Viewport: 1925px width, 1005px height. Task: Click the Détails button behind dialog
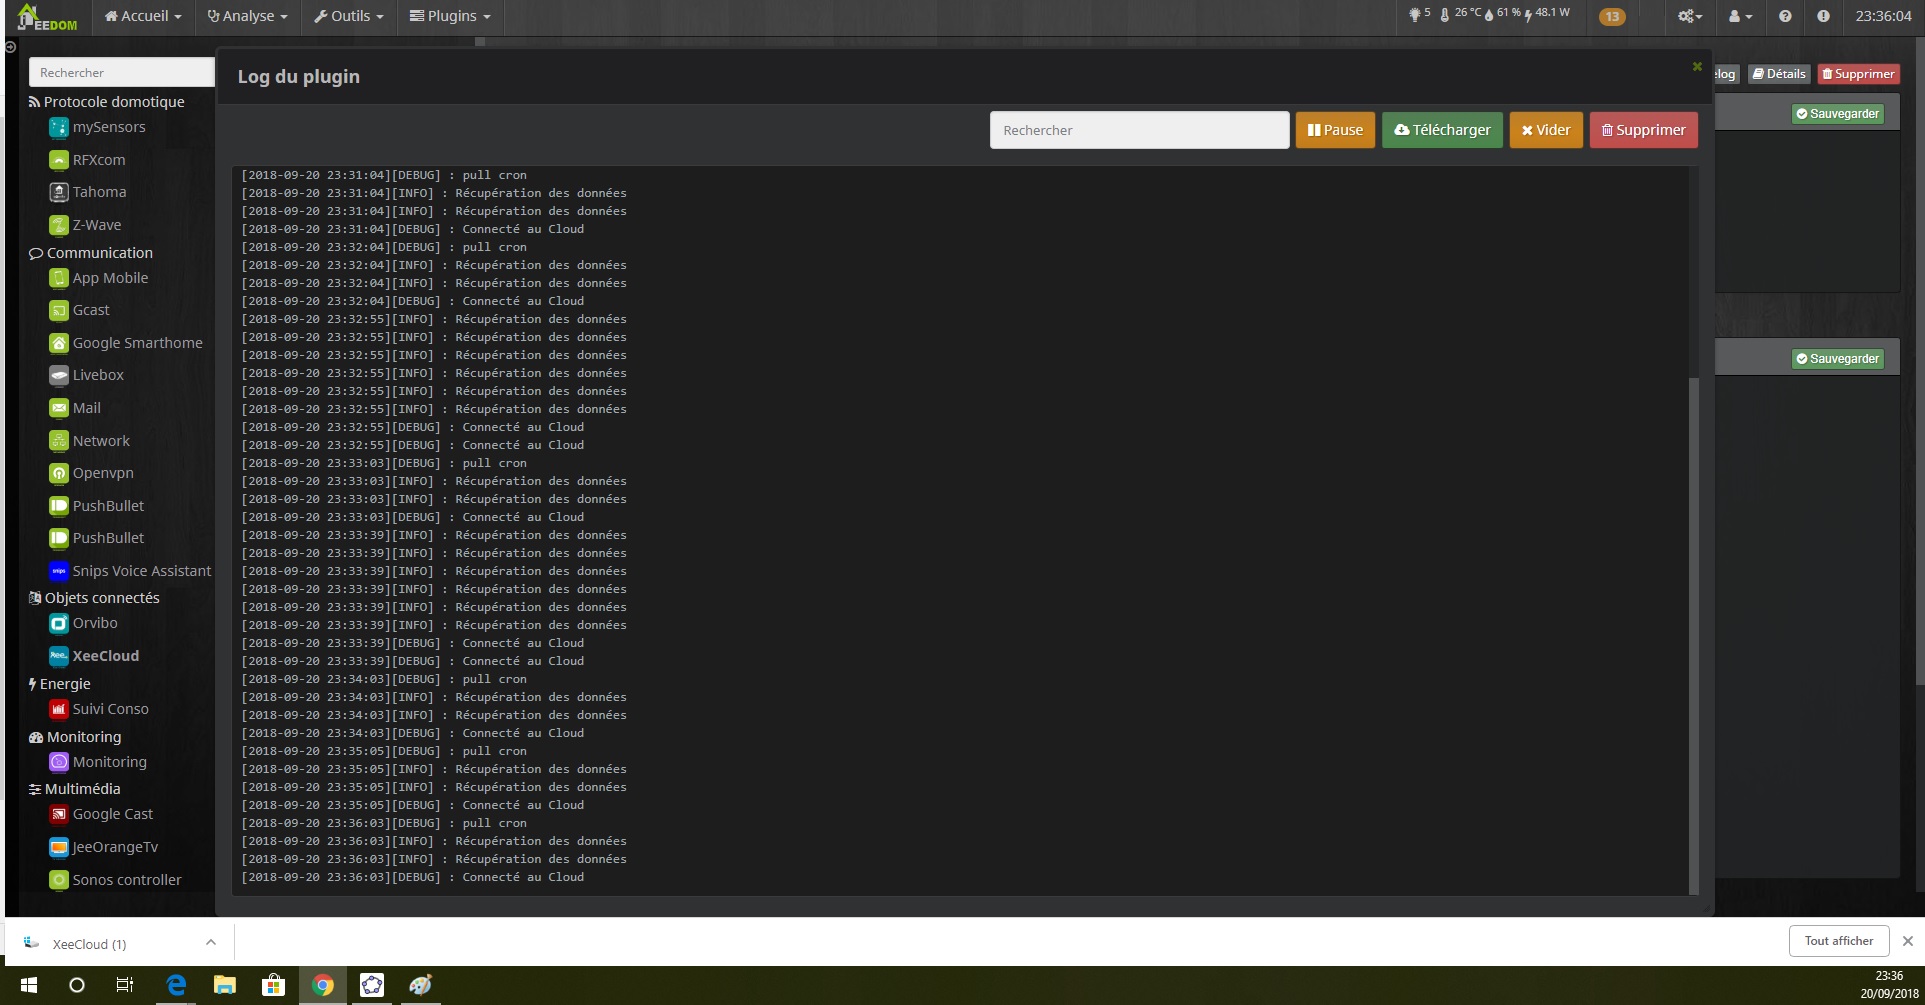[x=1779, y=74]
